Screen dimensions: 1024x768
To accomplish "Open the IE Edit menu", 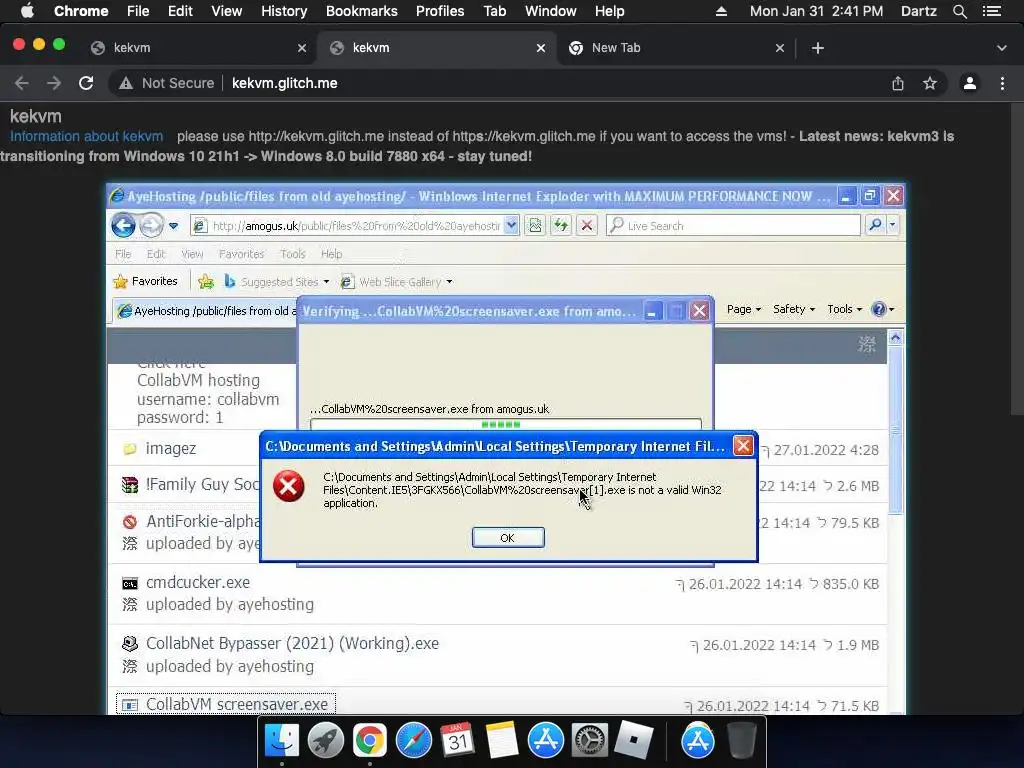I will [155, 254].
